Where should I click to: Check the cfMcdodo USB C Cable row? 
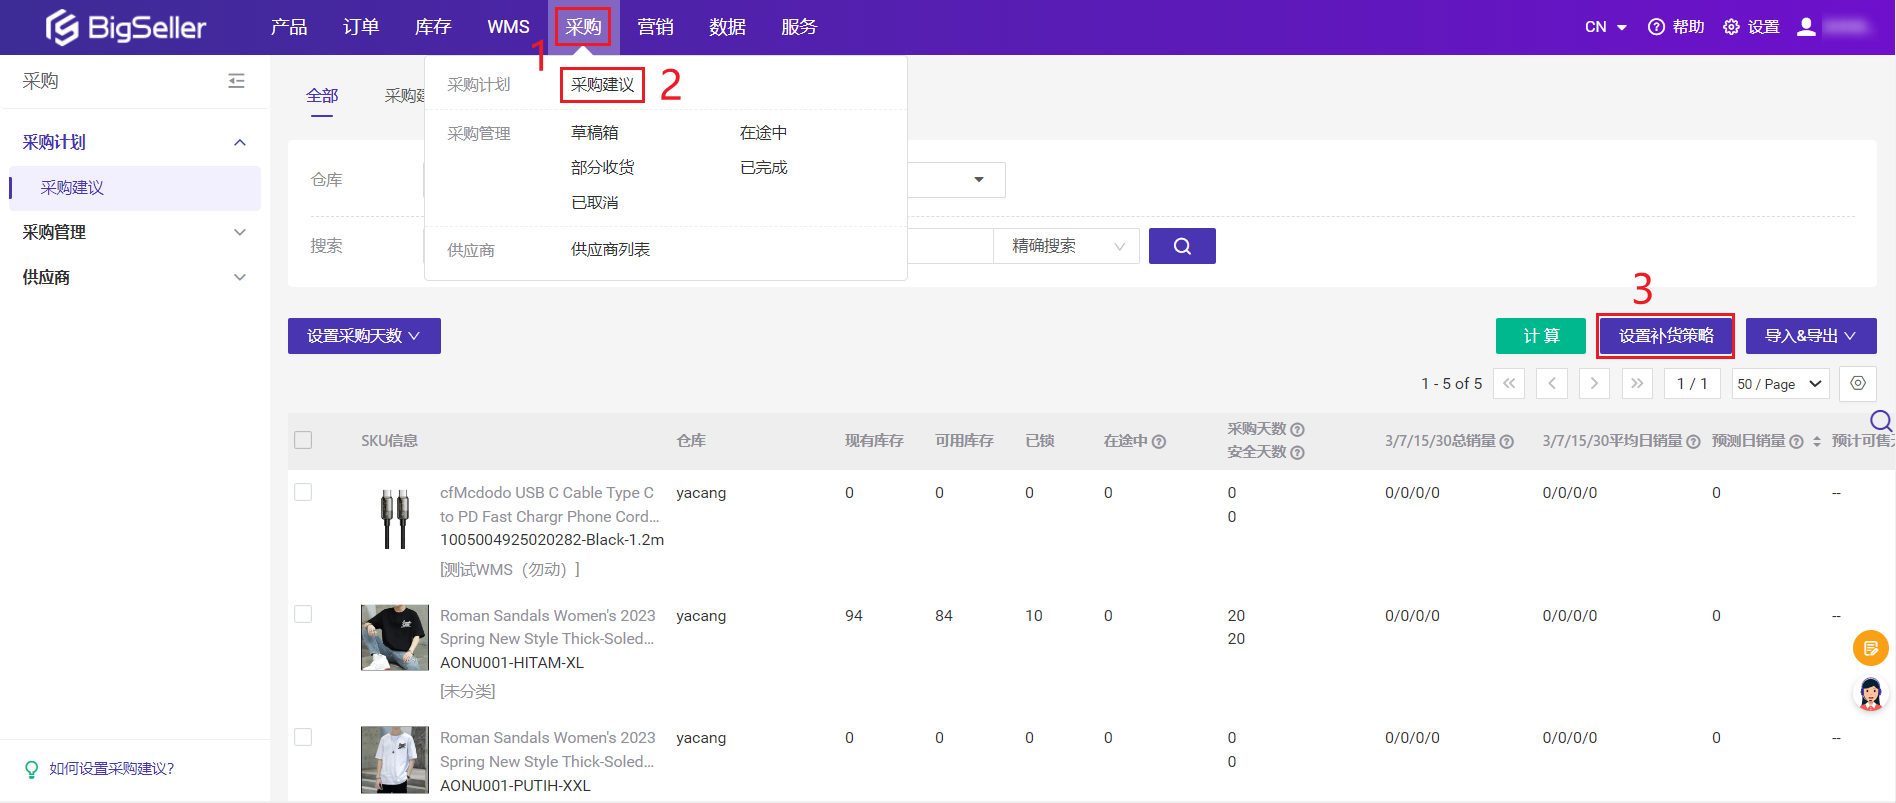[303, 492]
